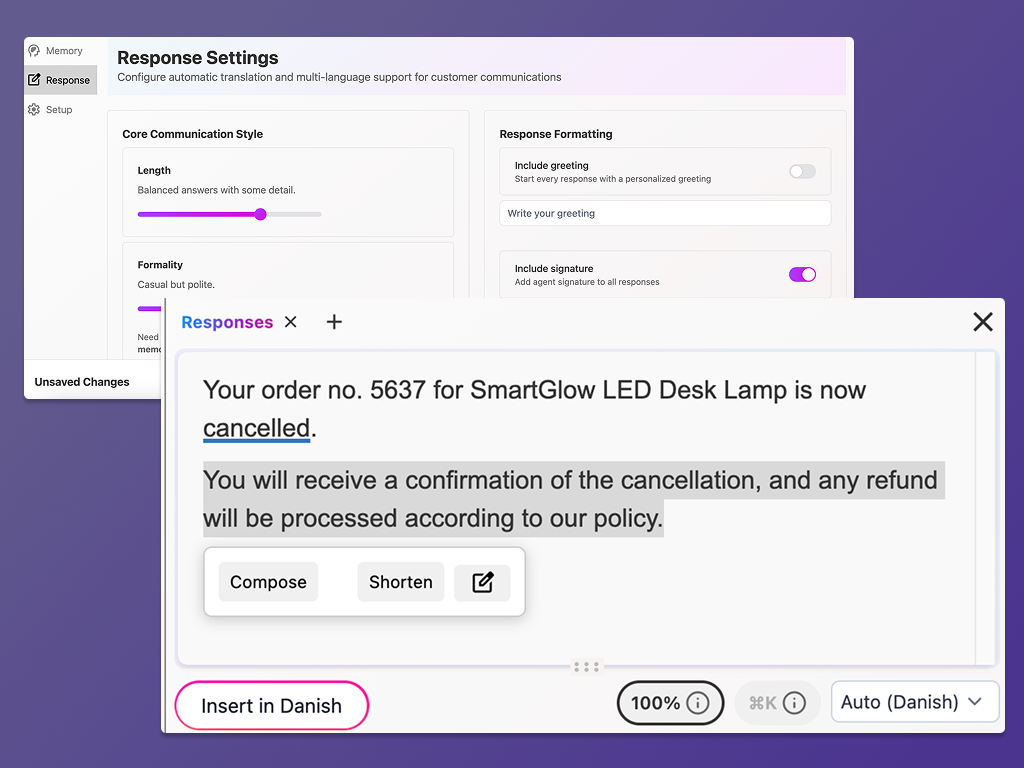1024x768 pixels.
Task: Enable the Include greeting toggle
Action: click(x=802, y=171)
